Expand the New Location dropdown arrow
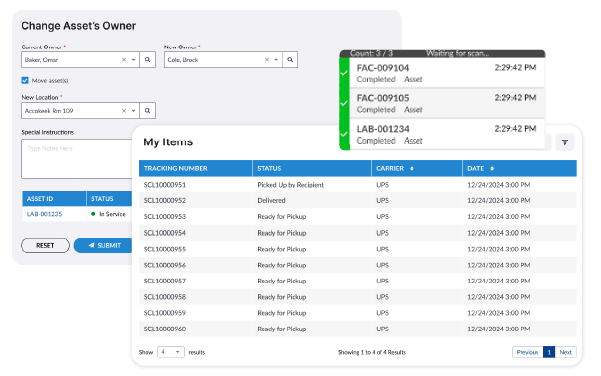Screen dimensions: 601x376 pyautogui.click(x=133, y=111)
